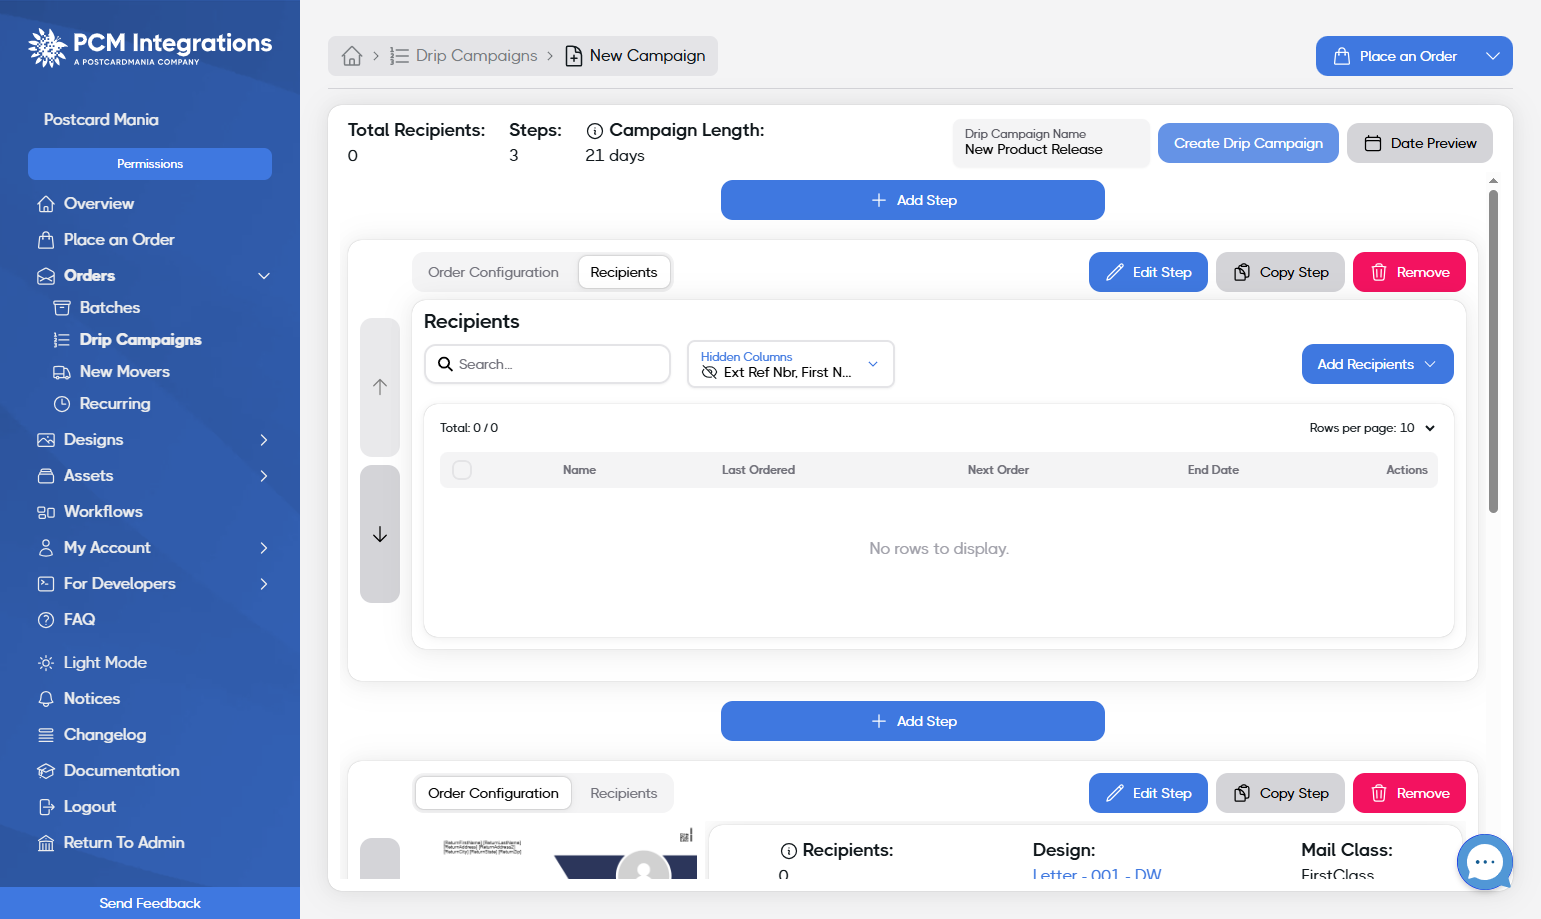Screen dimensions: 1541x919
Task: Open the Hidden Columns dropdown
Action: point(791,364)
